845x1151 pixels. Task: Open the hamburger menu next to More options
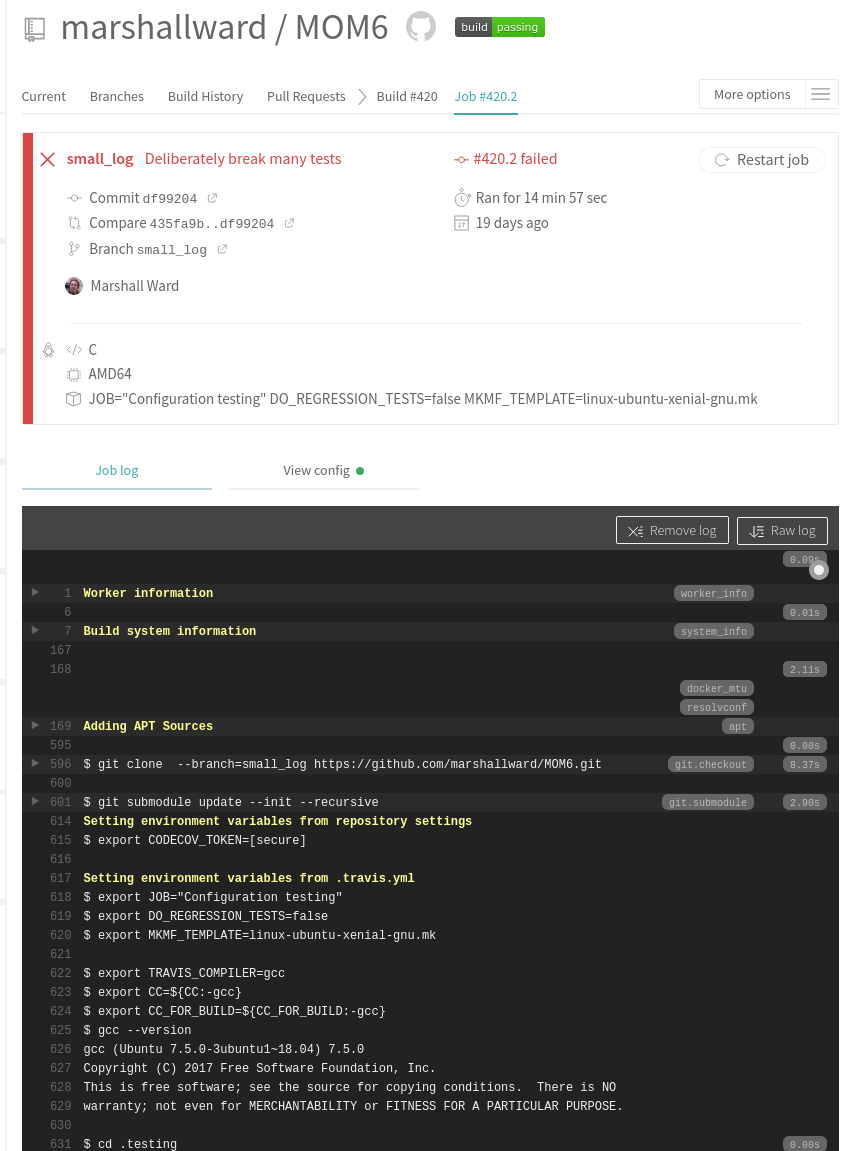pos(821,95)
